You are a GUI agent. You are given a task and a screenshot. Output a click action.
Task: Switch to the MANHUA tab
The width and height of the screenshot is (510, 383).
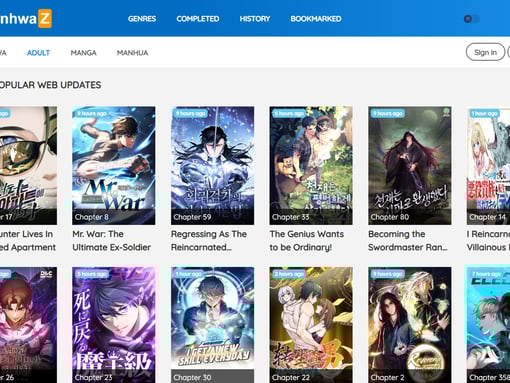(x=132, y=53)
